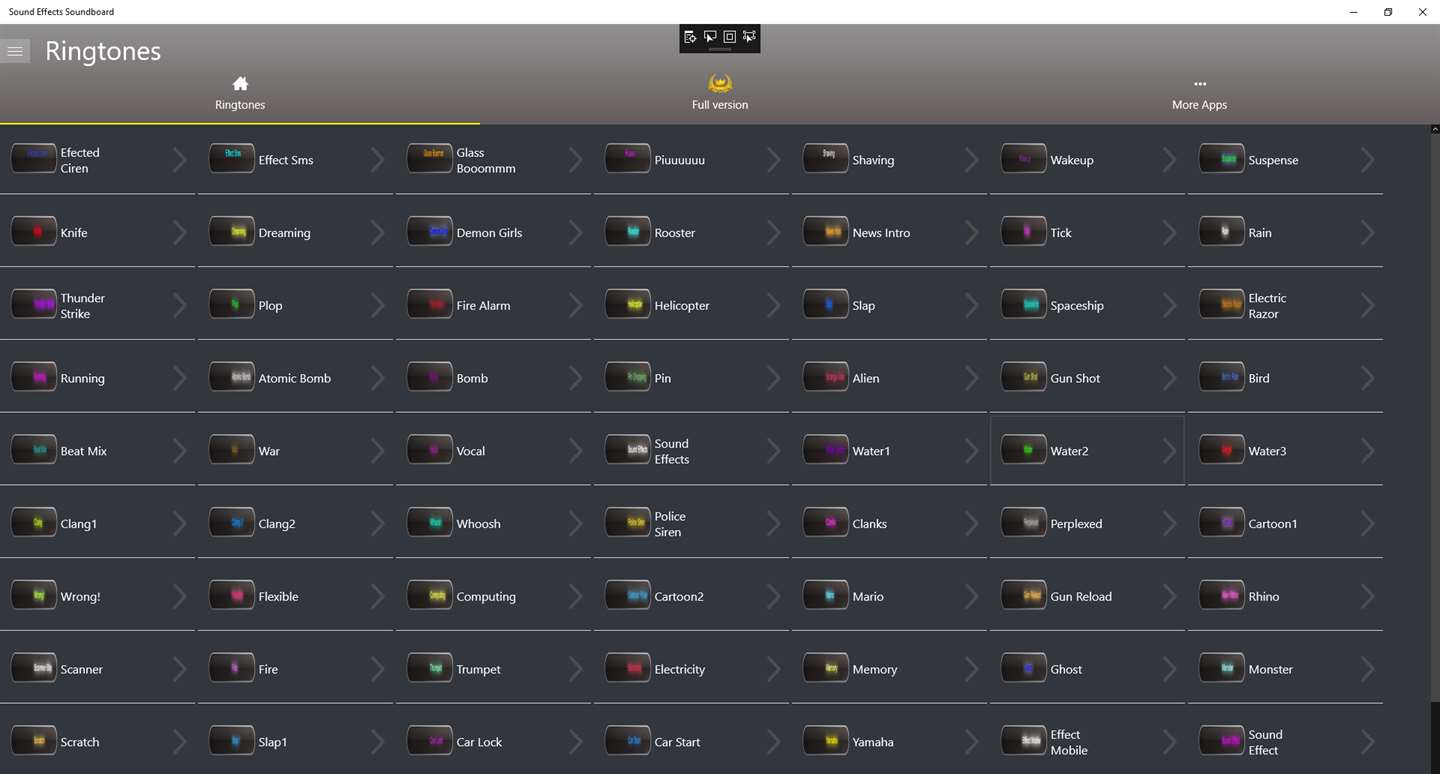Select the Atomic Bomb sound label
The height and width of the screenshot is (774, 1440).
(295, 378)
